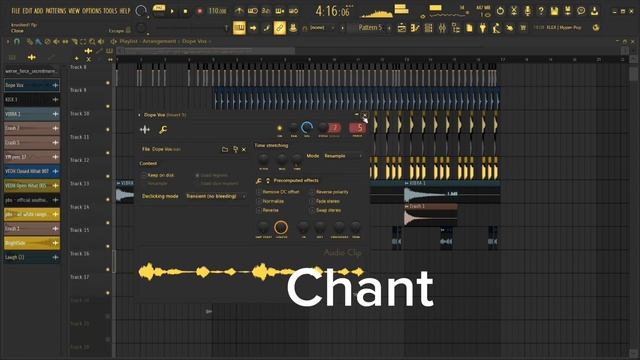This screenshot has width=640, height=360.
Task: Select the playlist mute tool icon
Action: (x=56, y=41)
